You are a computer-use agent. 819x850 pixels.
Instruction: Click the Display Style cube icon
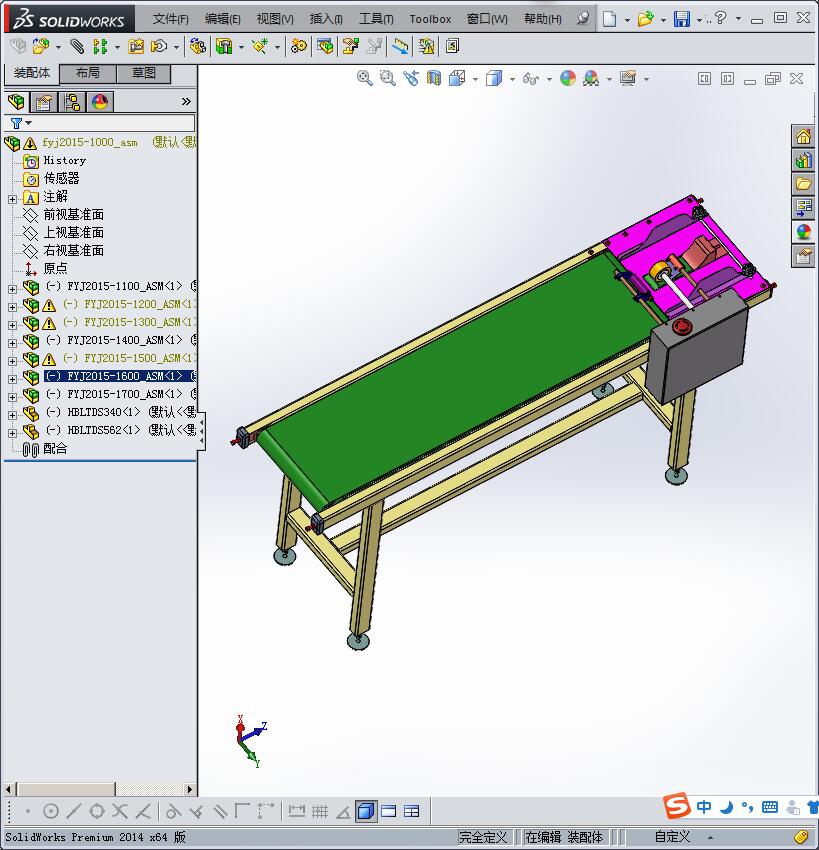click(494, 79)
